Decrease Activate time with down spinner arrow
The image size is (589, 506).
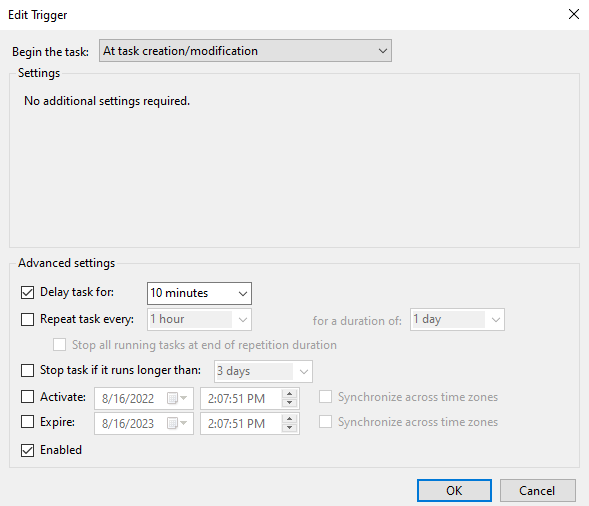pos(289,403)
